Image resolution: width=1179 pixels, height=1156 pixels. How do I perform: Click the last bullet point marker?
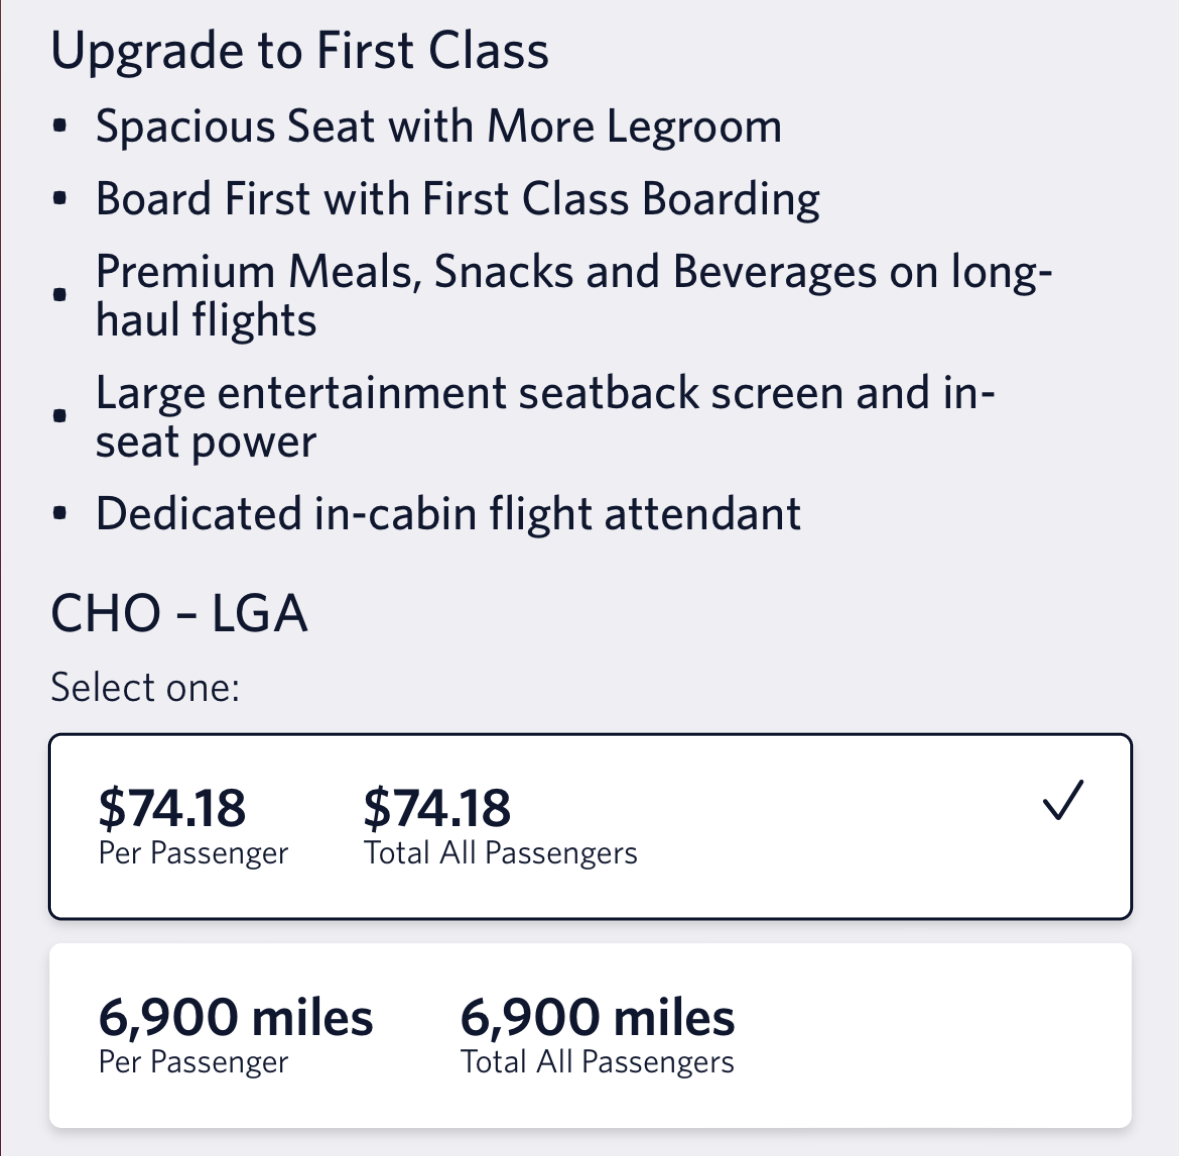tap(60, 513)
